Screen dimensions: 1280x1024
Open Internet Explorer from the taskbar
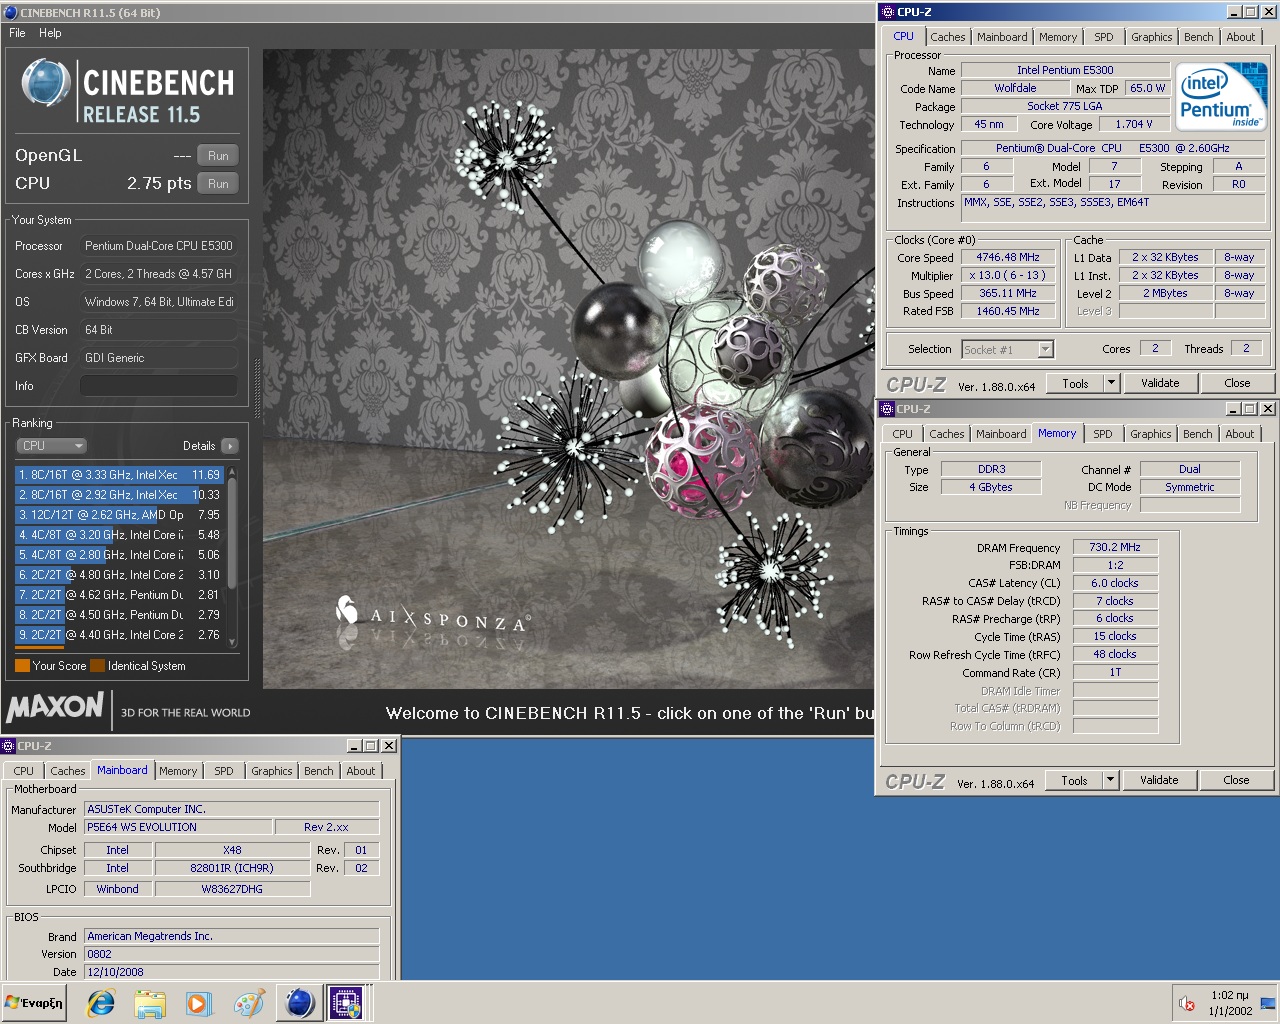(x=101, y=1003)
